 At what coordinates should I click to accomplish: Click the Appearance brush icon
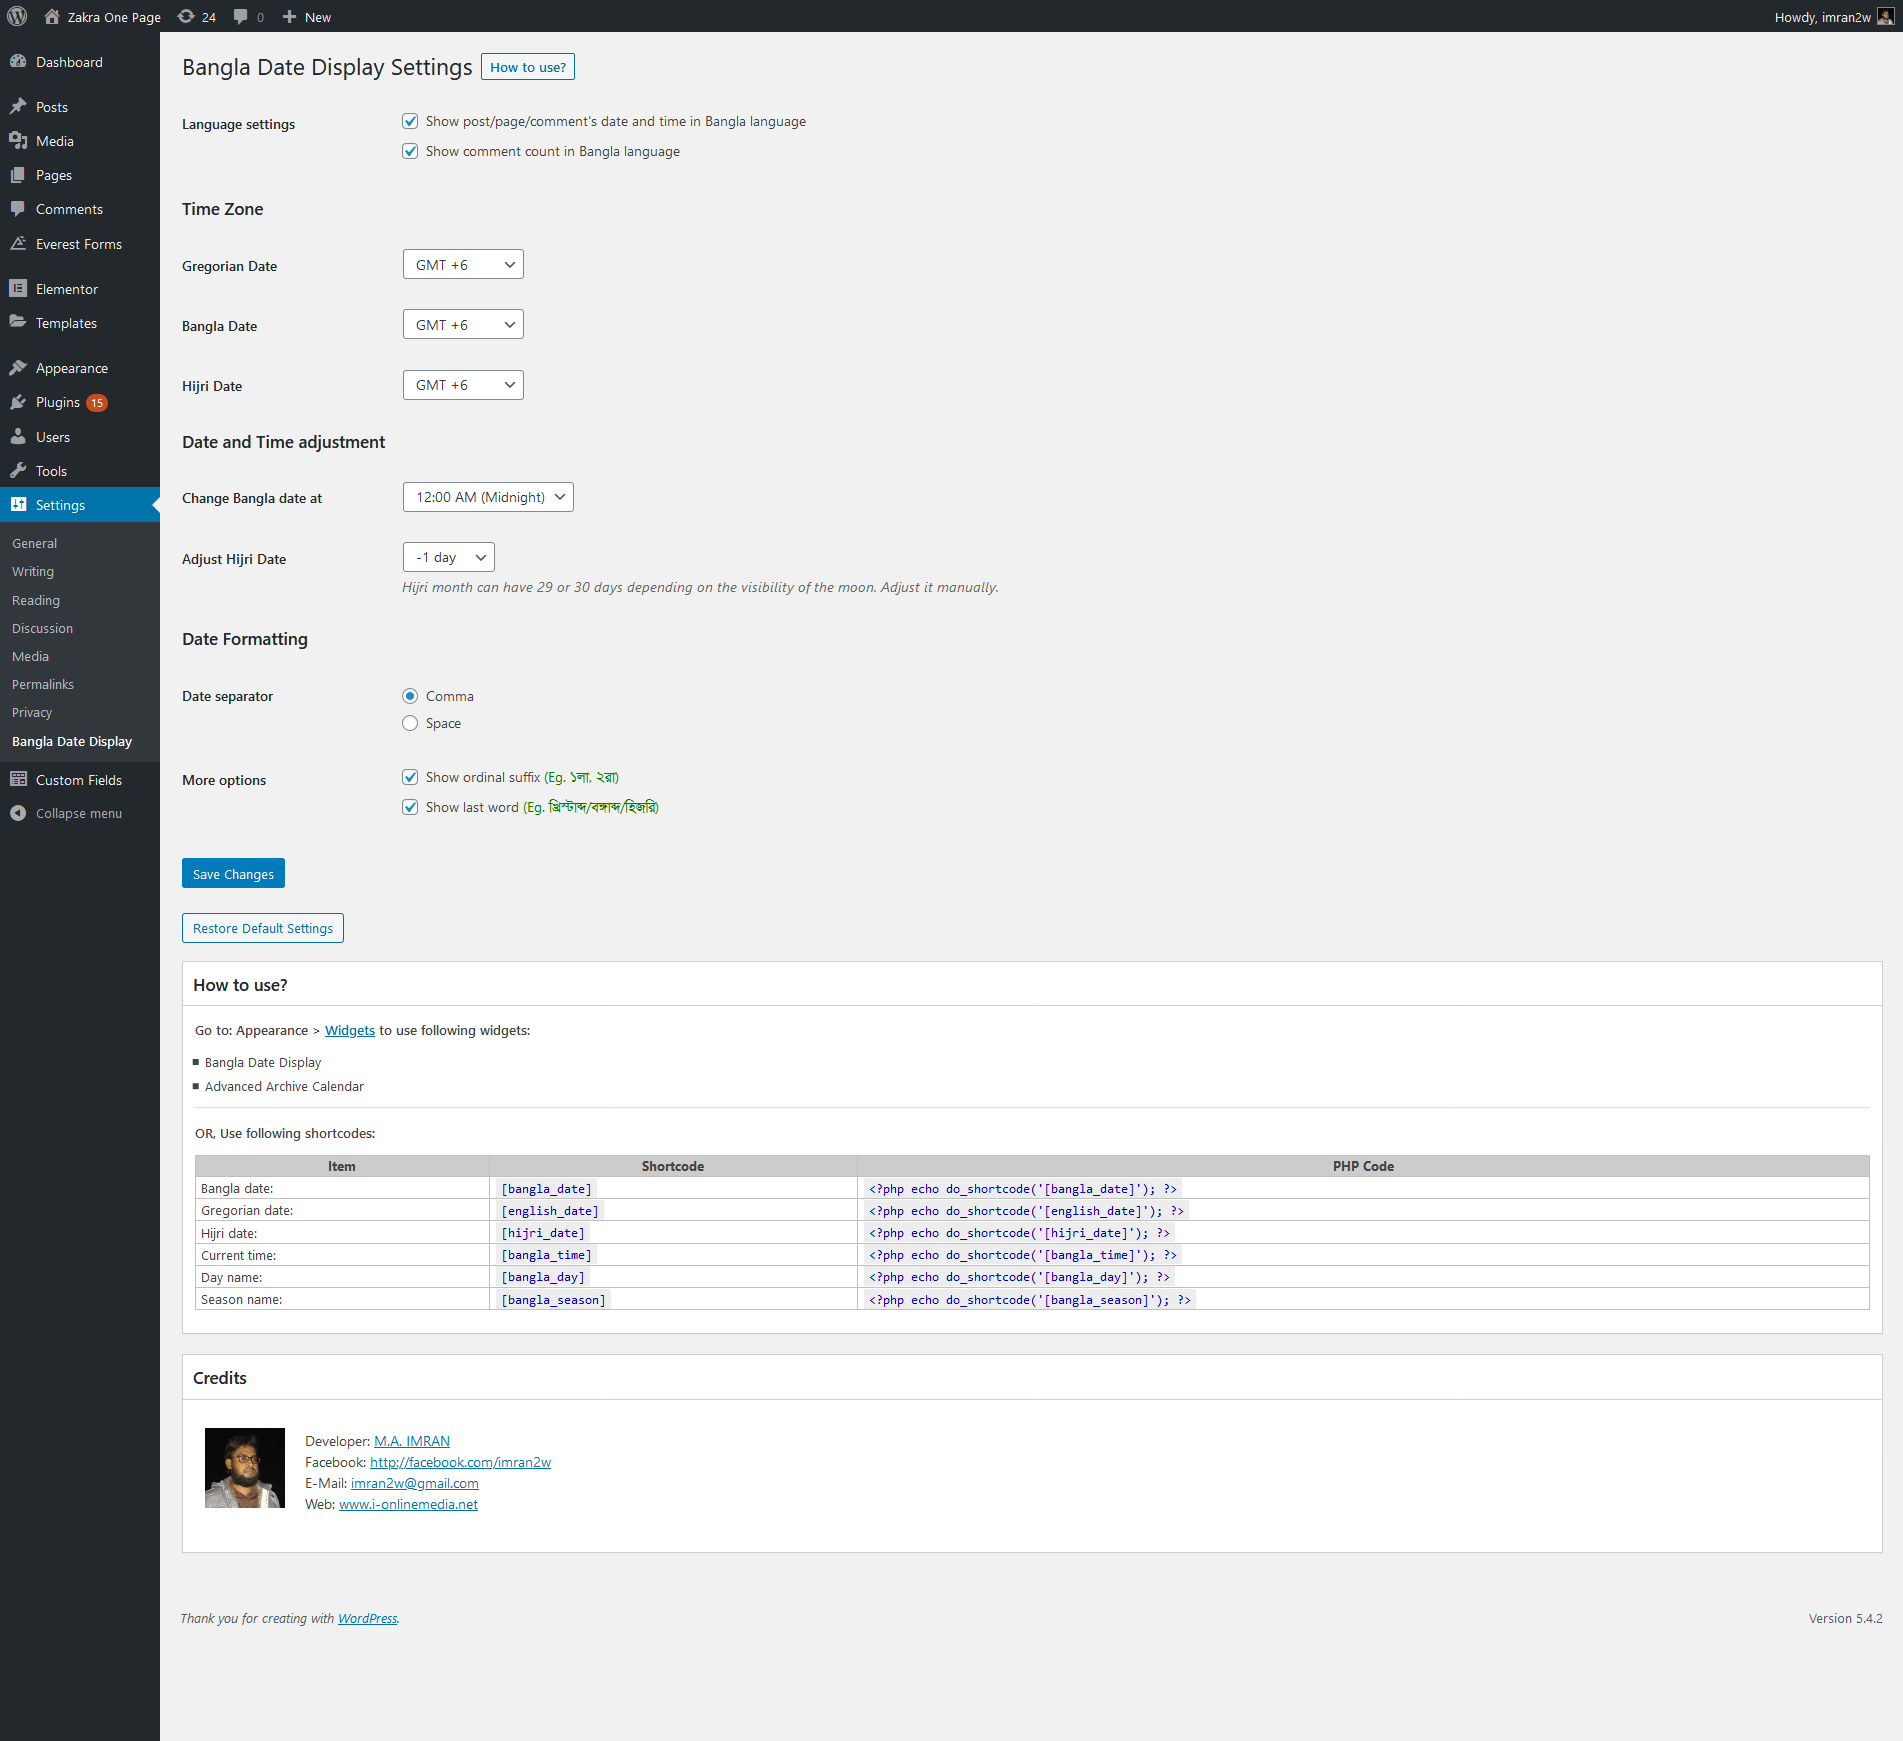pos(18,367)
